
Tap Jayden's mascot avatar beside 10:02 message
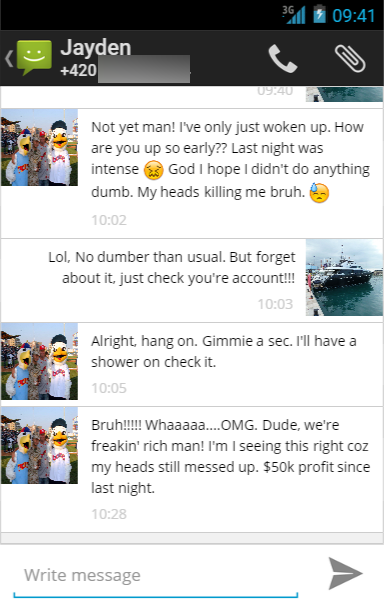(39, 147)
